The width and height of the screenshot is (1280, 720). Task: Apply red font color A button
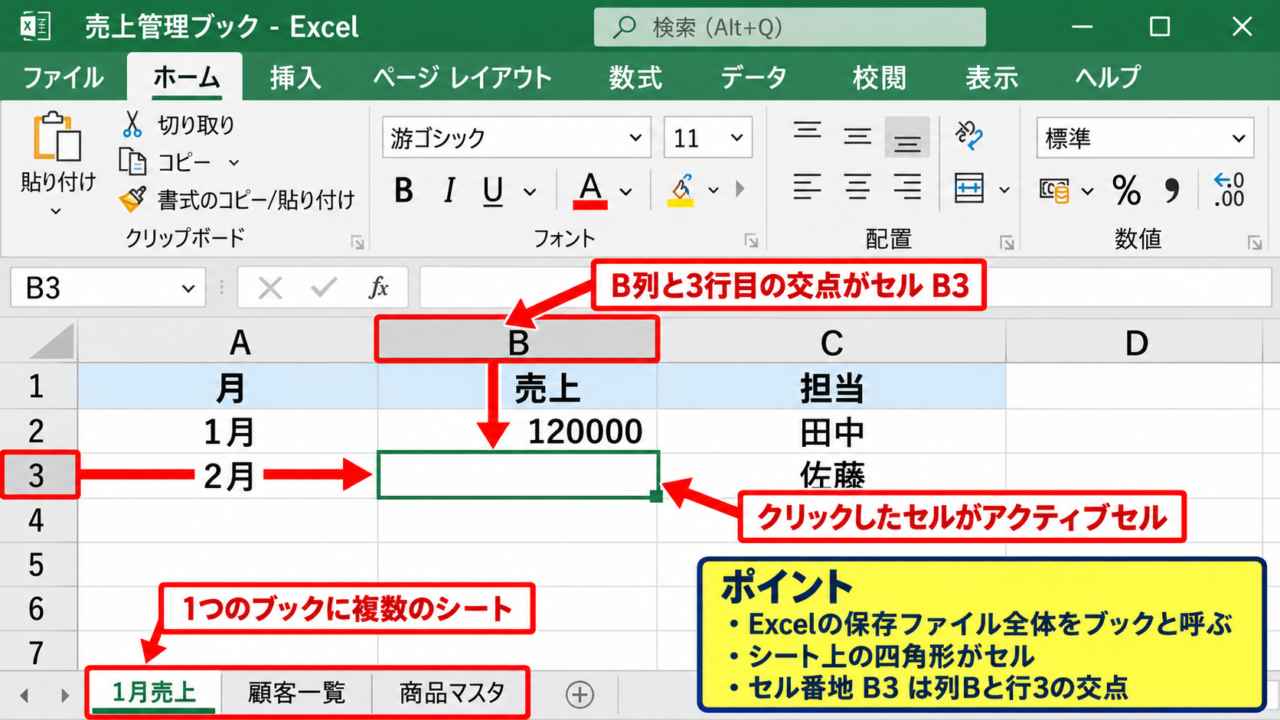590,190
